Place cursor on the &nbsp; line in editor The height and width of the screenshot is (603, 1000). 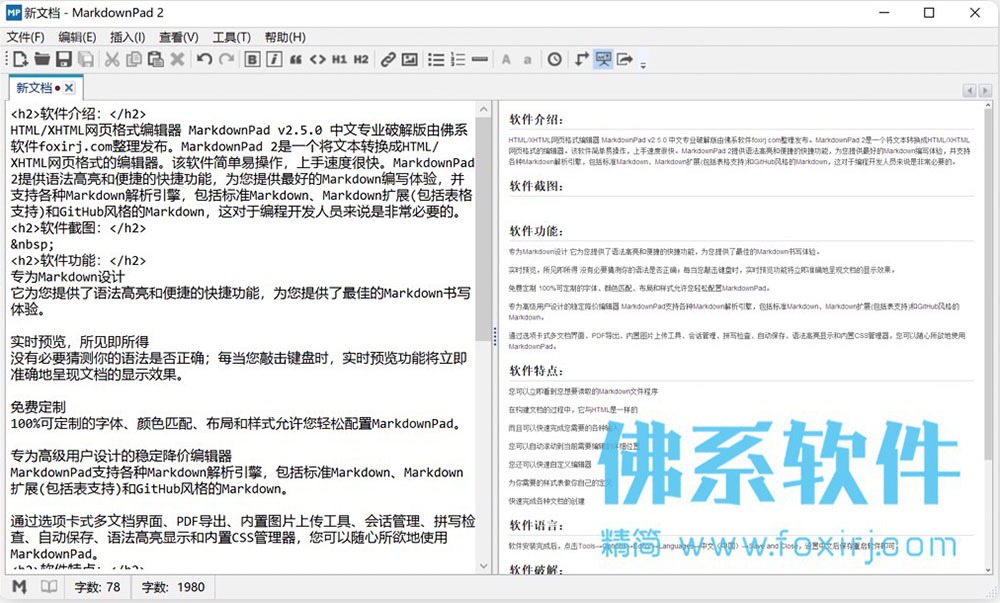pyautogui.click(x=33, y=244)
